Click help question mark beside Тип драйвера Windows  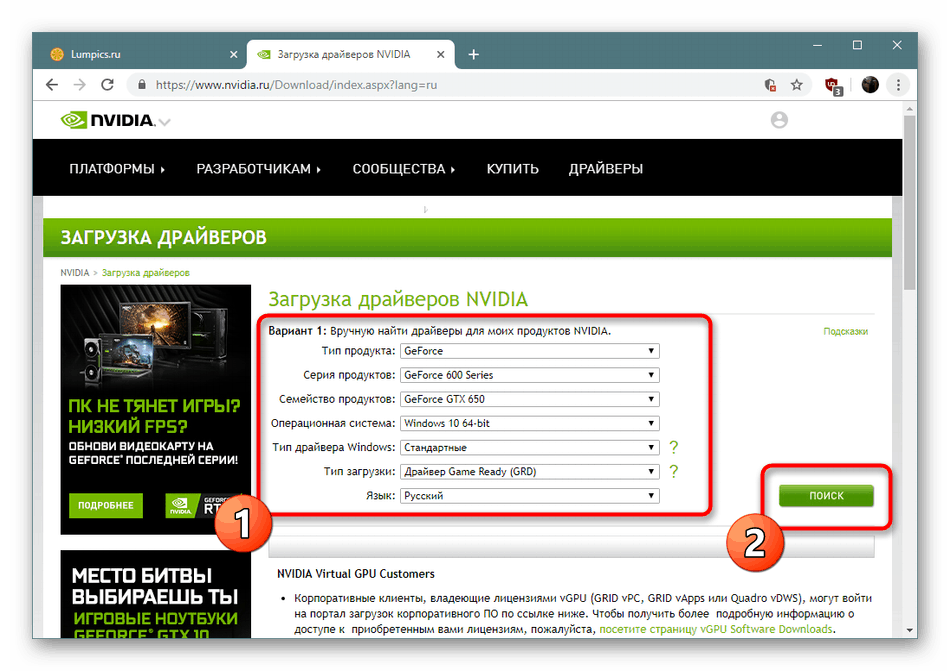point(673,448)
